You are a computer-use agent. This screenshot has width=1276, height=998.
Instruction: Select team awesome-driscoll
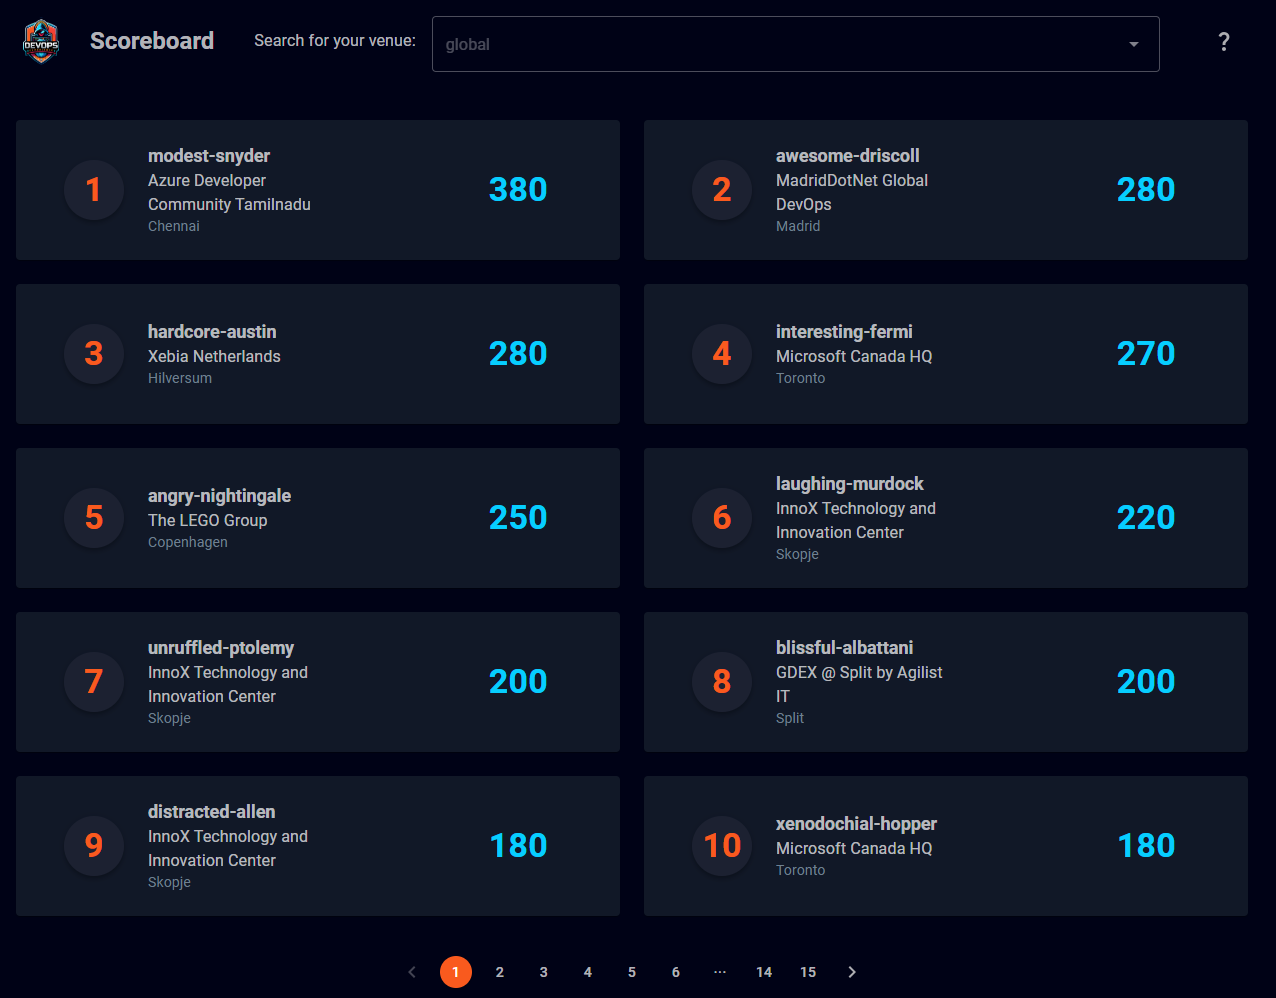[848, 156]
